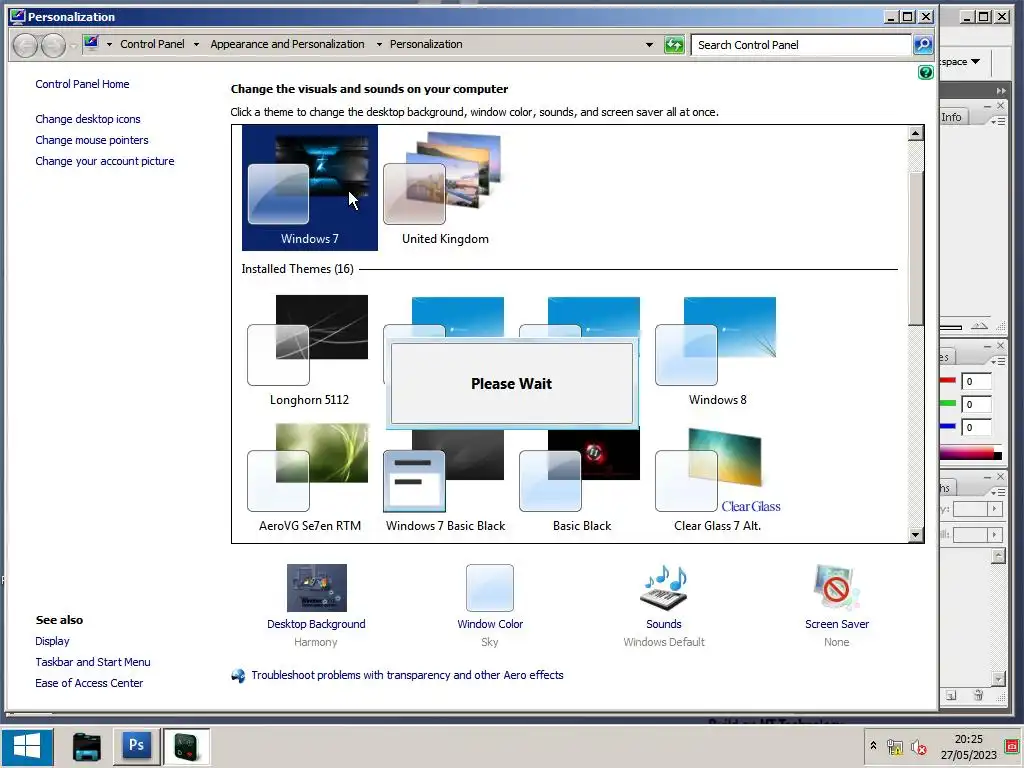Open the Photoshop fill dropdown arrow
Viewport: 1024px width, 768px height.
(x=995, y=535)
